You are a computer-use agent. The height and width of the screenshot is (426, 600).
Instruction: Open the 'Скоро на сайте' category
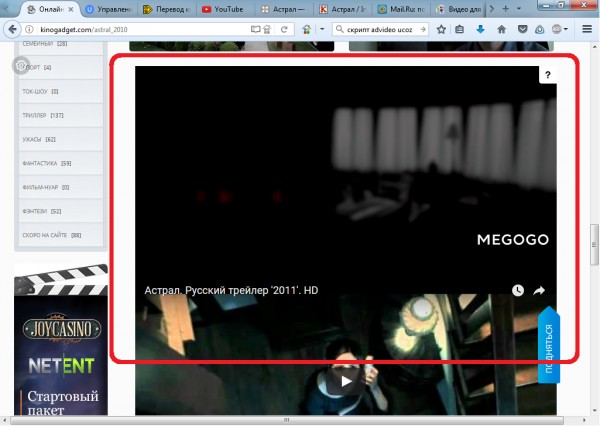(61, 235)
